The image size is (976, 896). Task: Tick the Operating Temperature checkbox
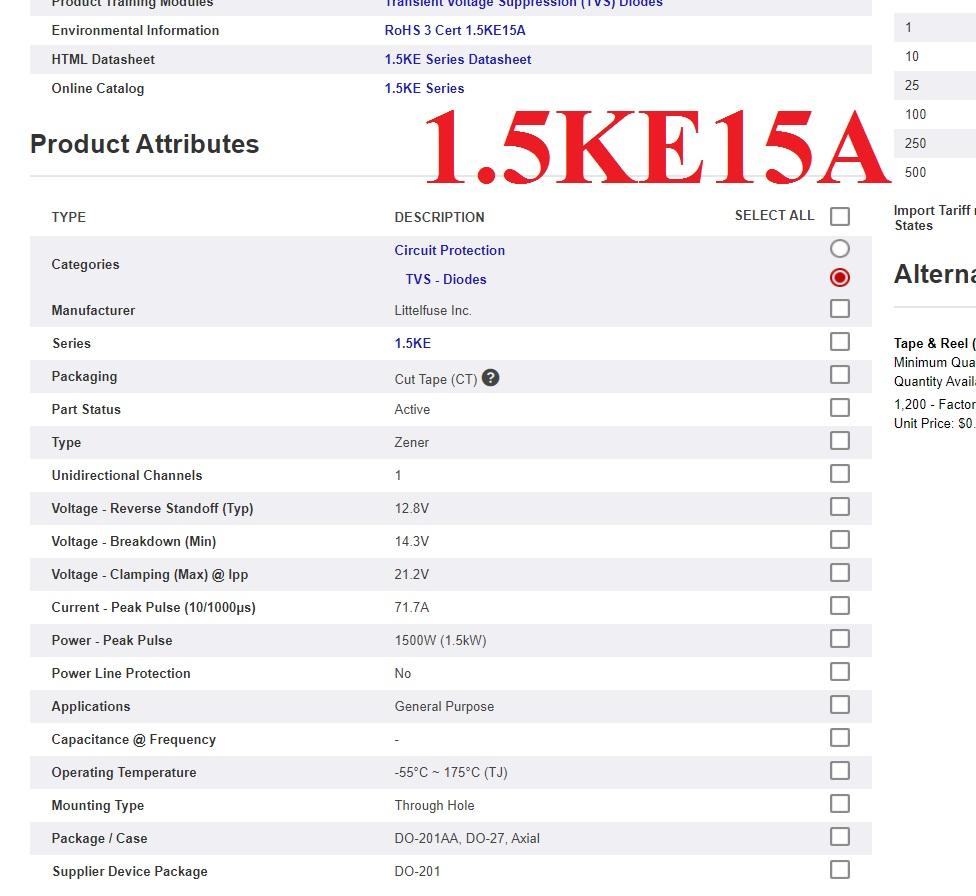pos(840,770)
